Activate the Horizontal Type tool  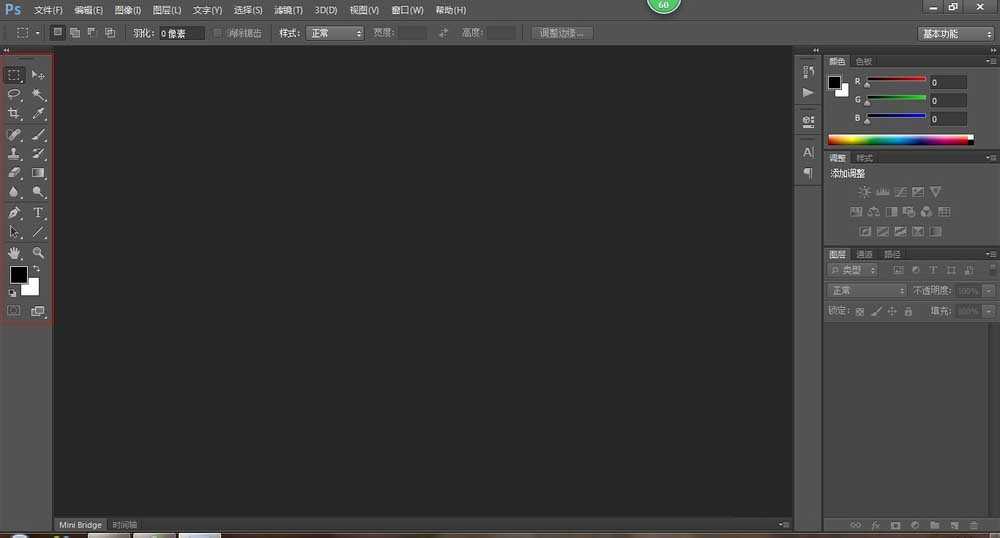(x=39, y=213)
